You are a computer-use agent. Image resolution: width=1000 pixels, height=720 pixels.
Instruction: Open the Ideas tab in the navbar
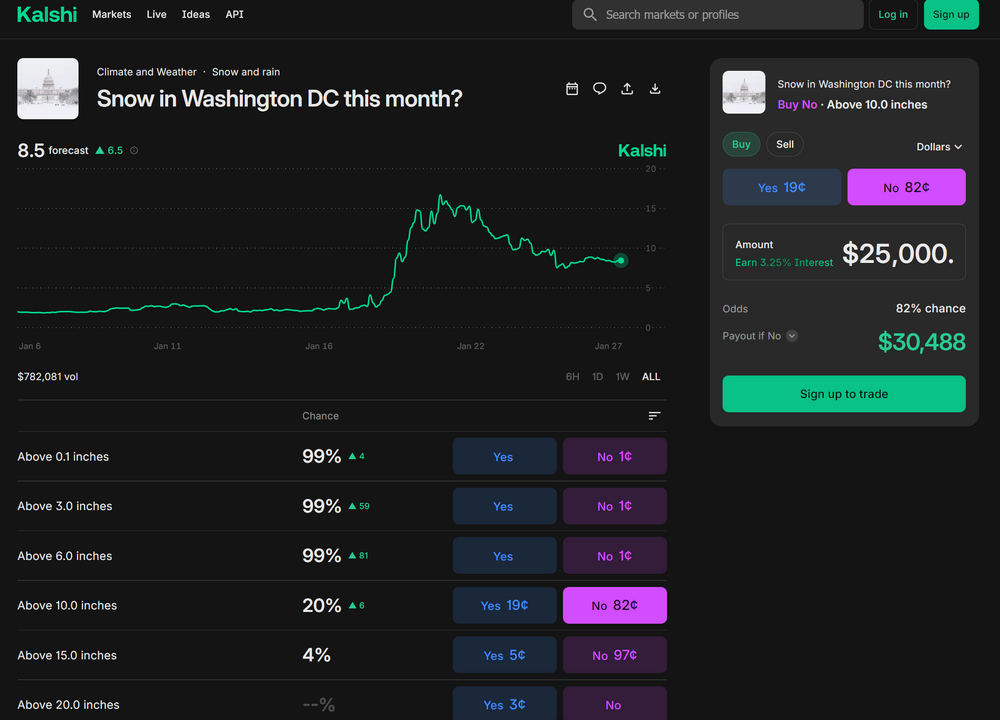pos(195,15)
